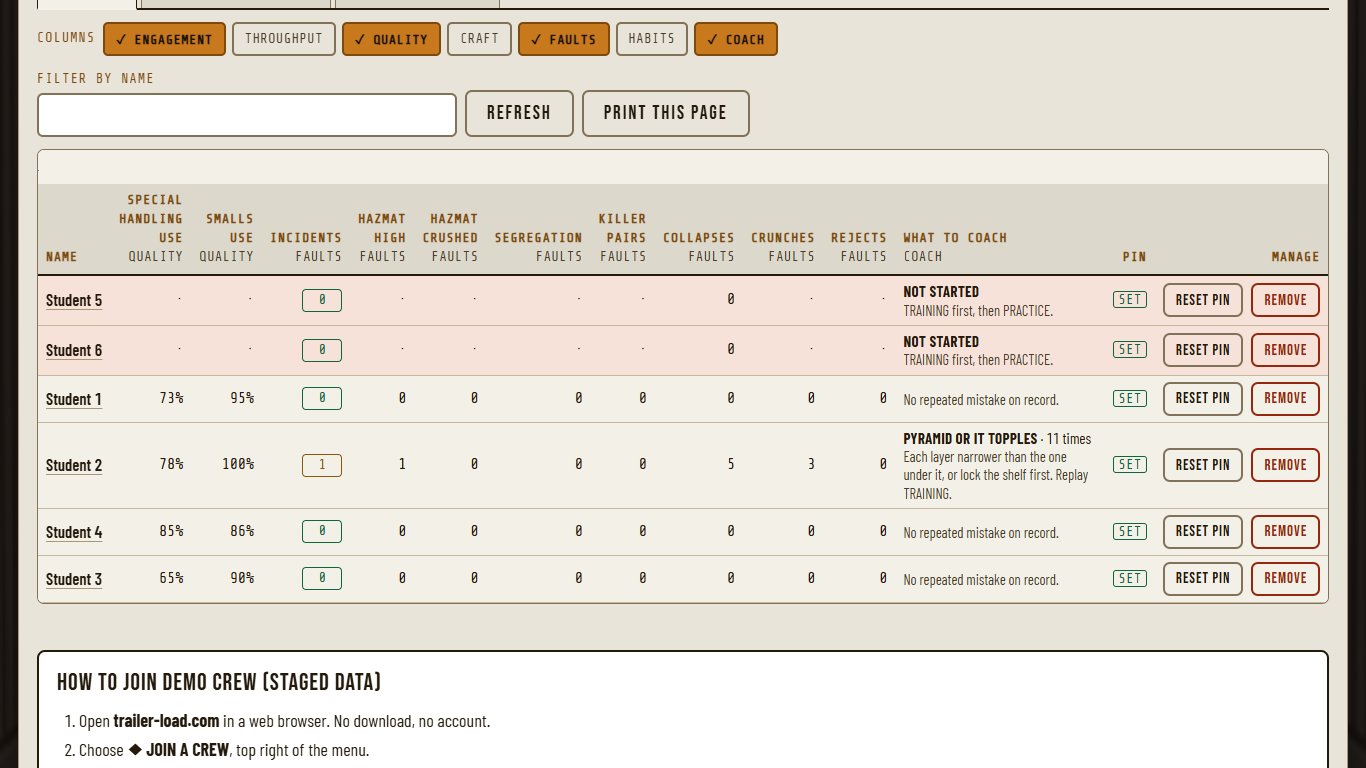Open Student 1 profile link

pos(74,399)
